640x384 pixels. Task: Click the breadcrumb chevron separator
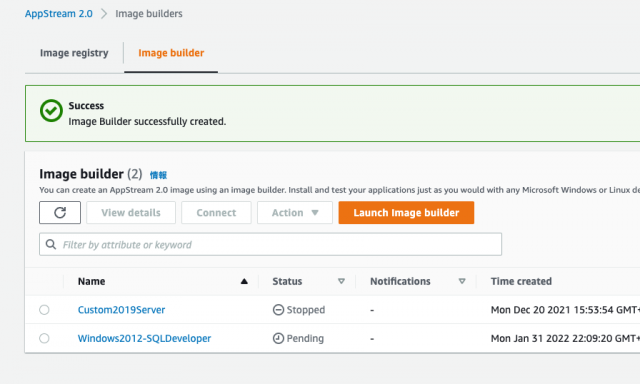[x=104, y=14]
